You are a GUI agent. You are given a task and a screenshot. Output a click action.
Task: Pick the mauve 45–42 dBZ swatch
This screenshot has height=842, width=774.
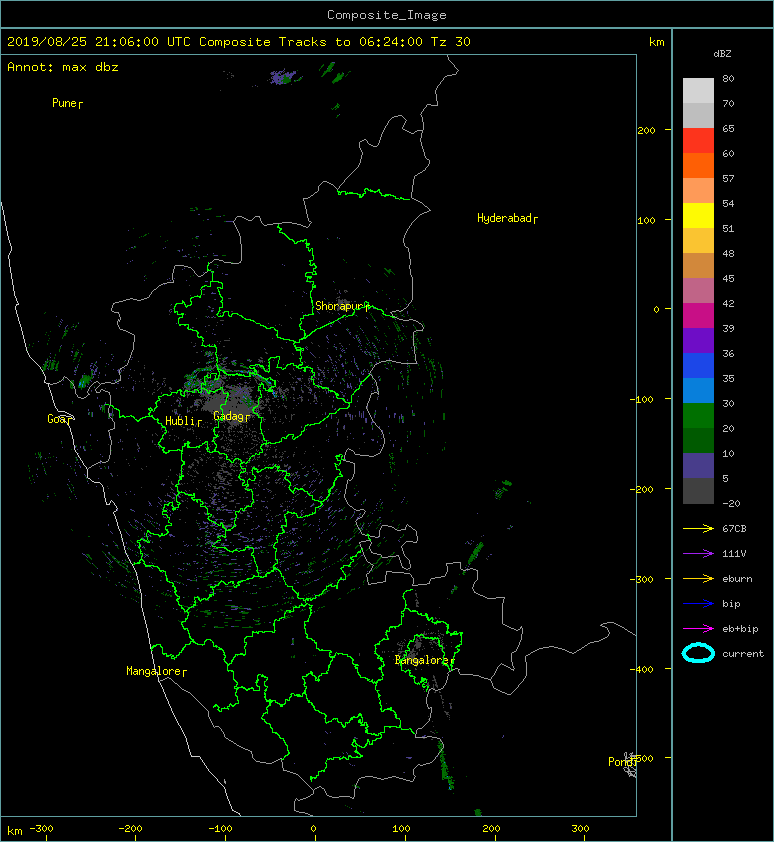(698, 291)
